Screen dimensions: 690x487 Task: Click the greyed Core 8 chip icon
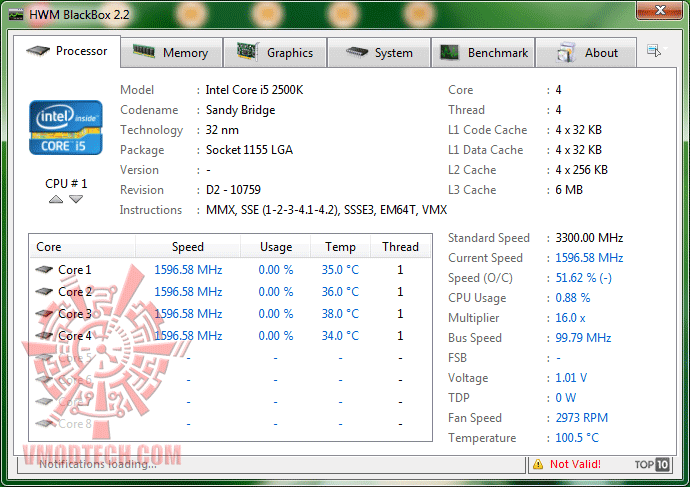(x=44, y=423)
